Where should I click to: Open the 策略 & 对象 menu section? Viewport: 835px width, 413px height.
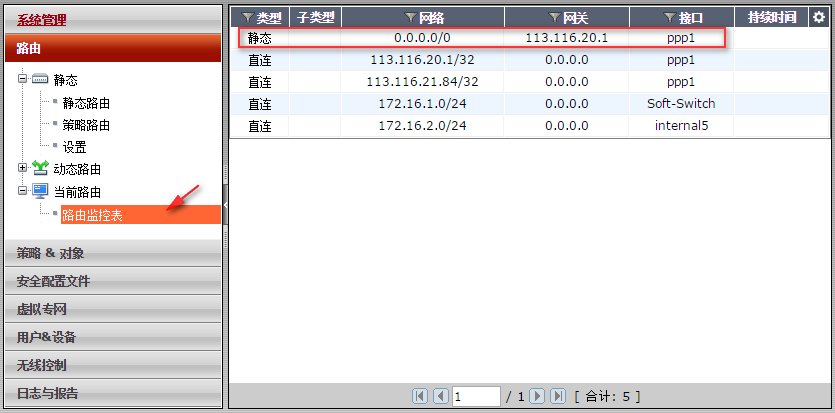pos(113,253)
